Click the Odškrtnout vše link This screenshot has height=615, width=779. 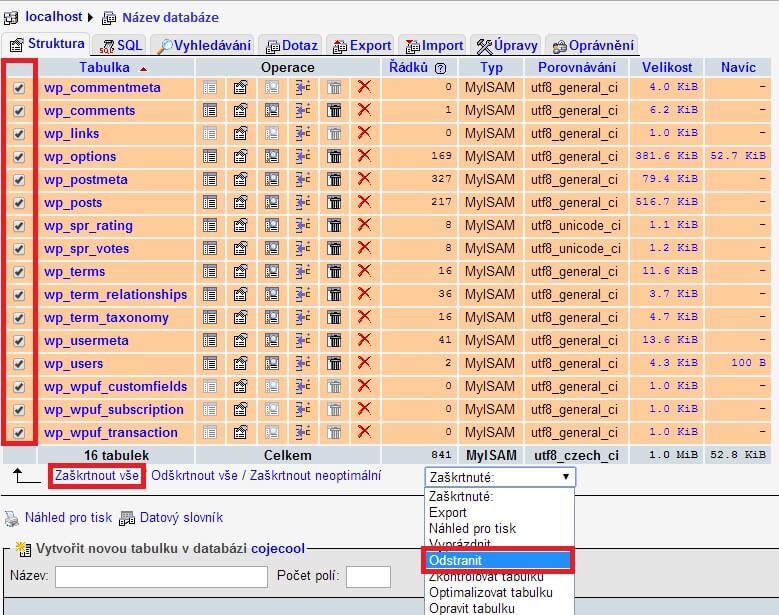pyautogui.click(x=194, y=475)
